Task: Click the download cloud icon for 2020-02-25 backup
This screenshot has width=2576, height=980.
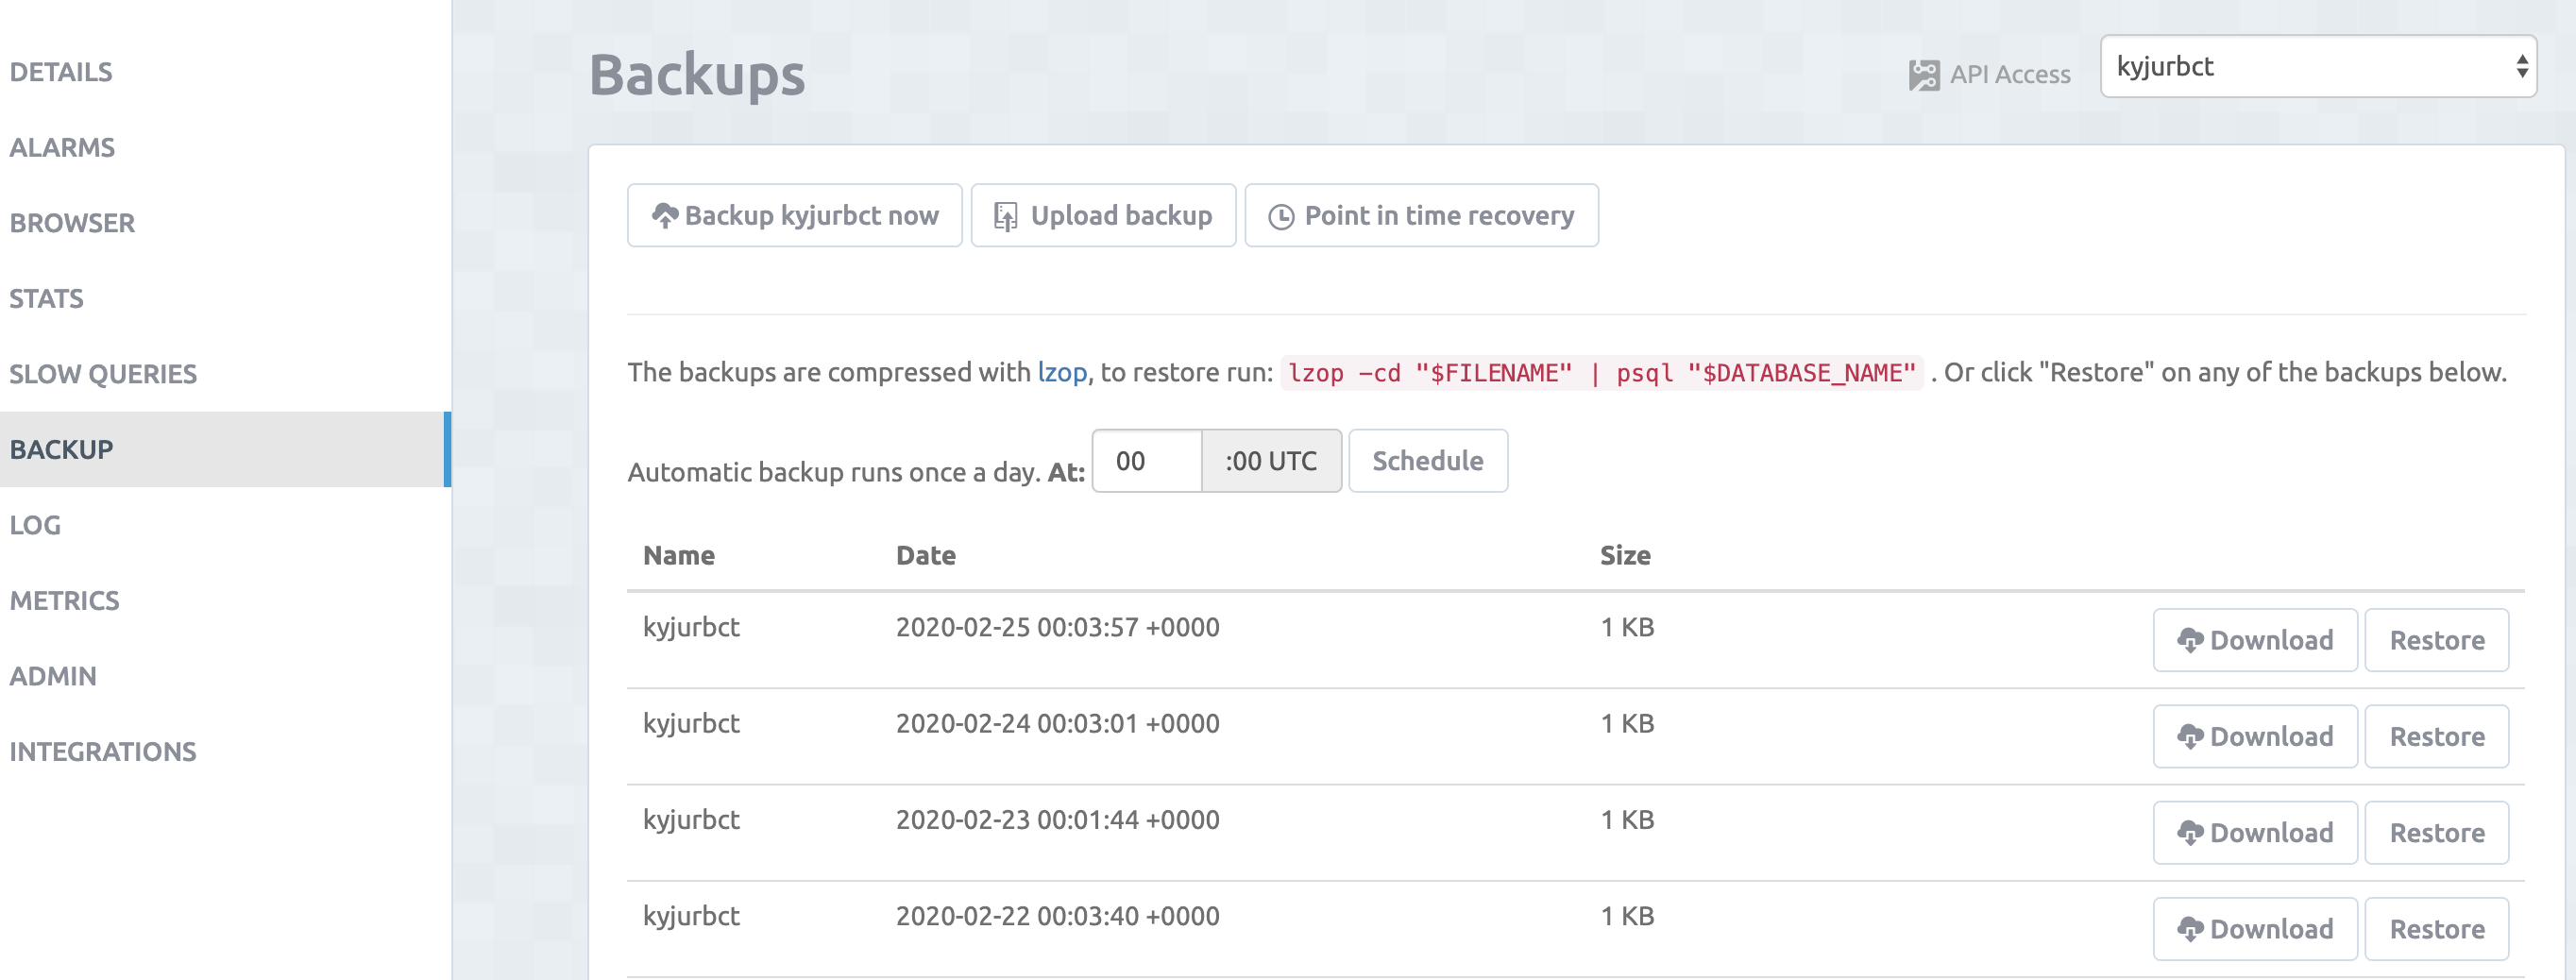Action: 2190,641
